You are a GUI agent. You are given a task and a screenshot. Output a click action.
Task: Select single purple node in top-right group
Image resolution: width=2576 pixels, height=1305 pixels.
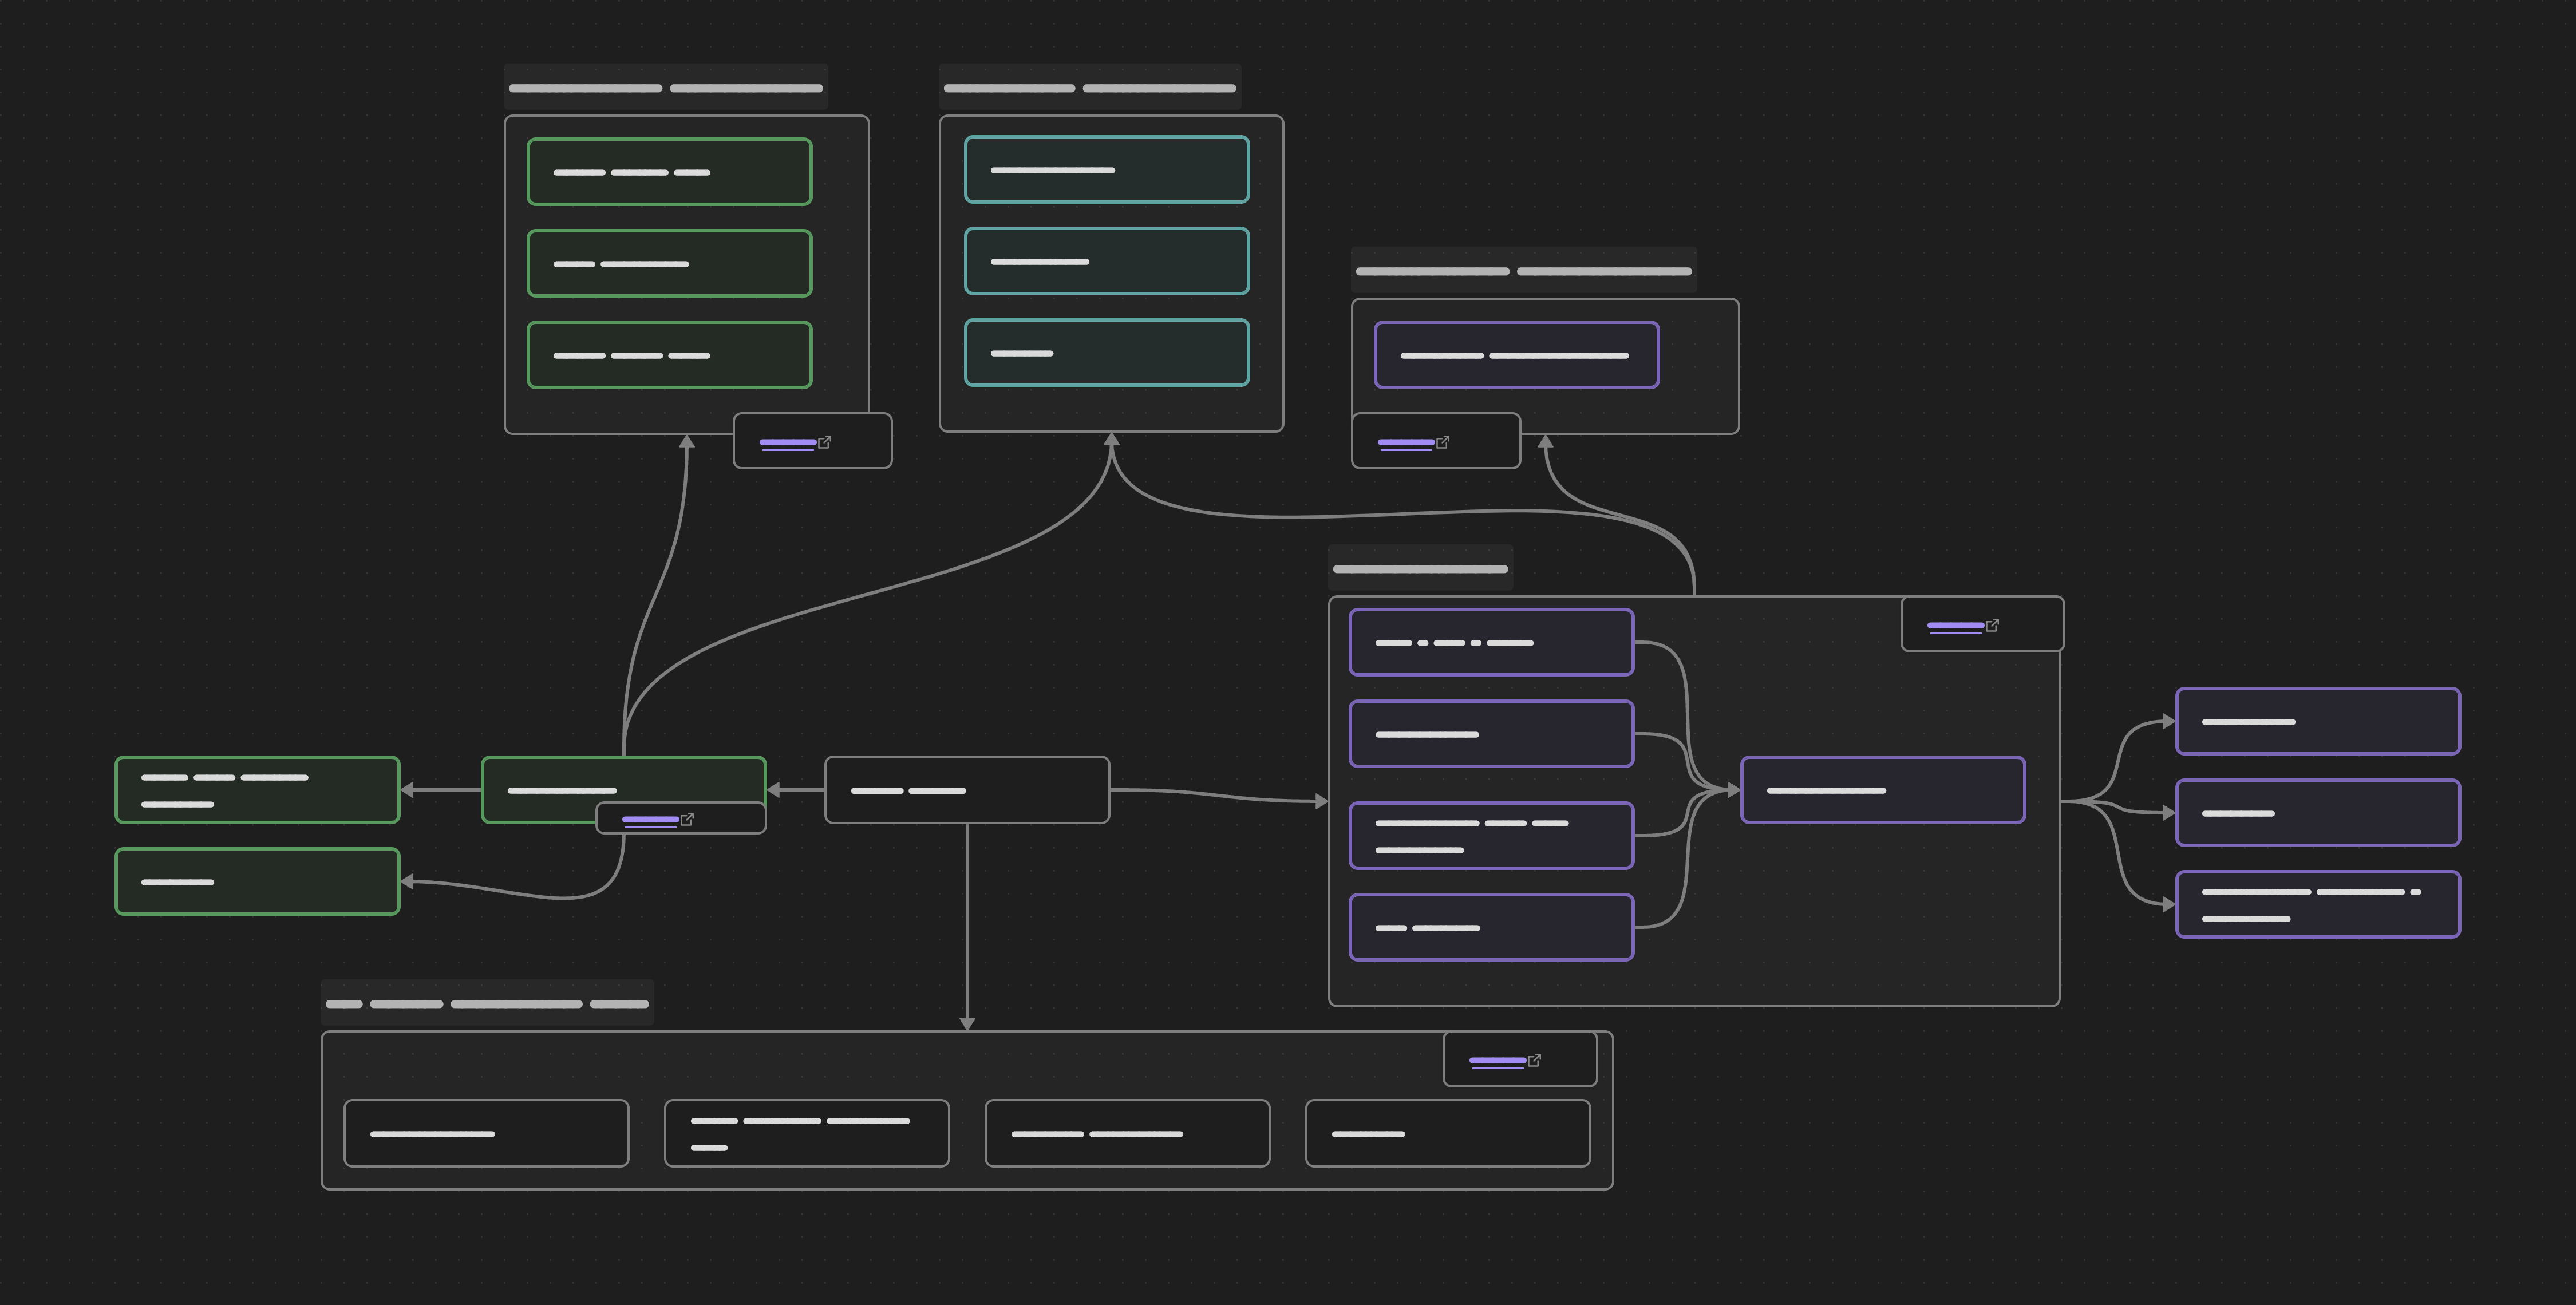[1516, 355]
